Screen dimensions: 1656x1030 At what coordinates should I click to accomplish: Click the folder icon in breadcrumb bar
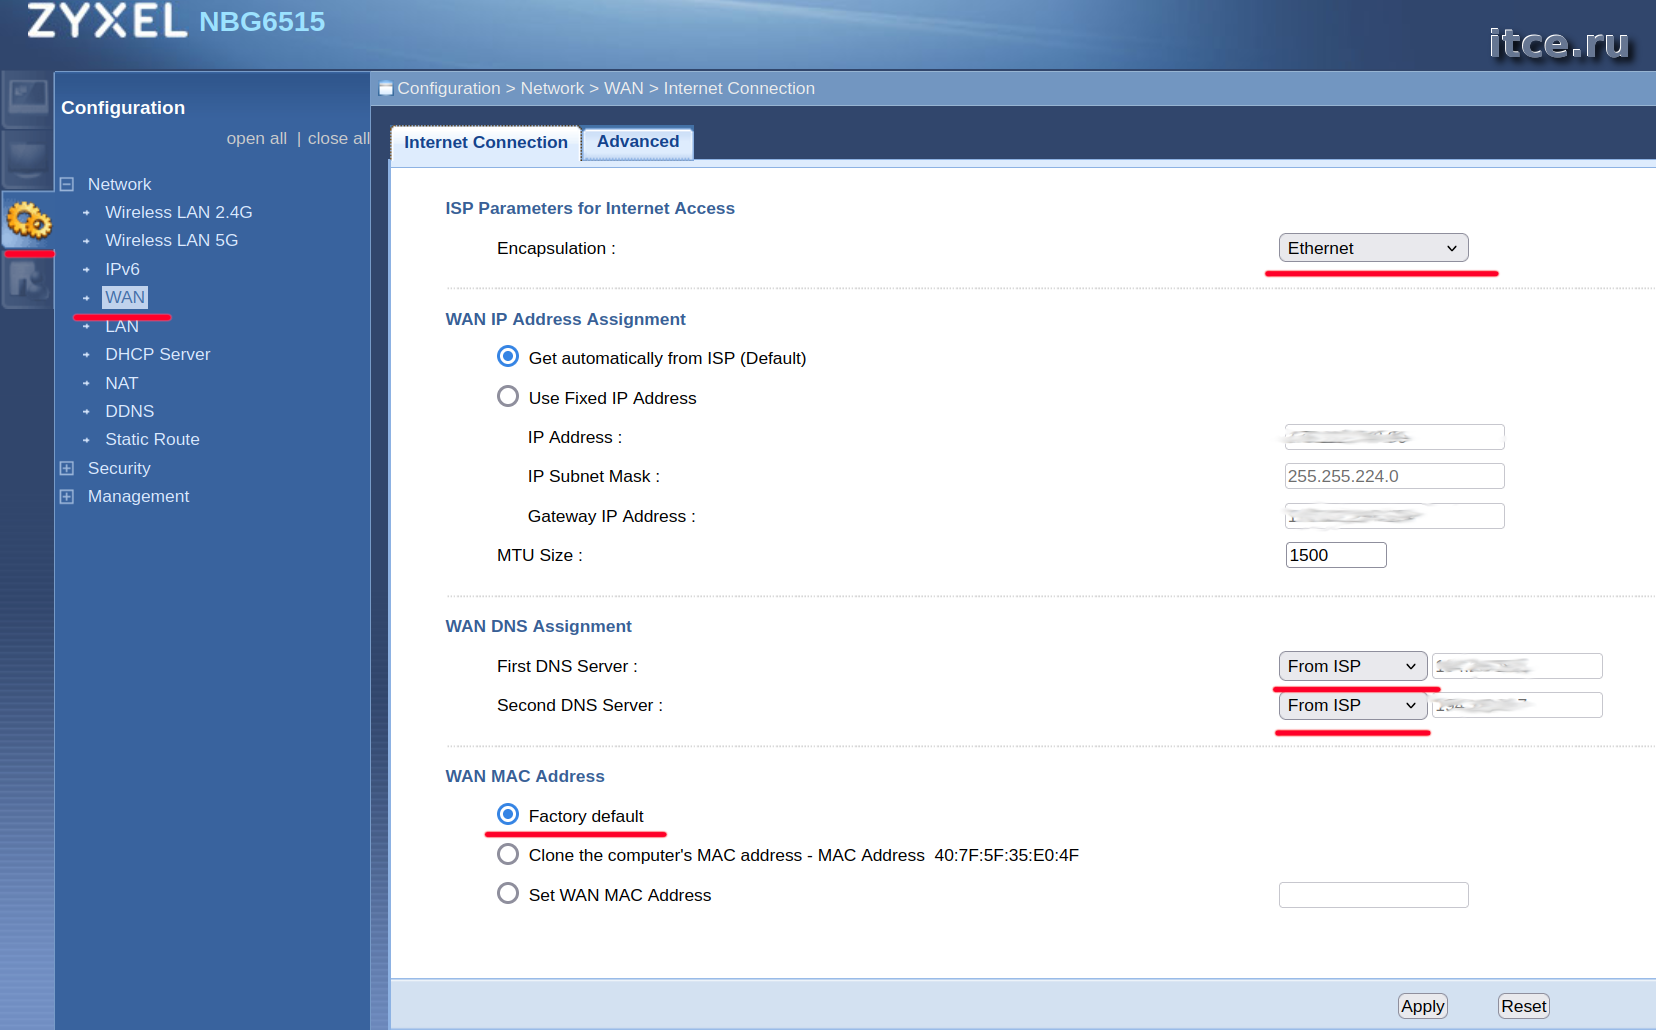tap(386, 88)
